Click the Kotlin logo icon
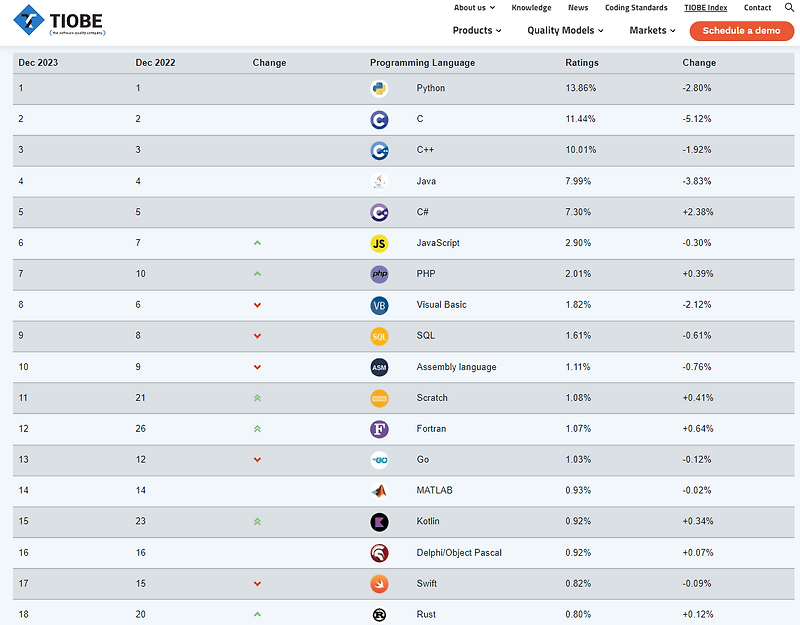Screen dimensions: 800x625 tap(379, 522)
